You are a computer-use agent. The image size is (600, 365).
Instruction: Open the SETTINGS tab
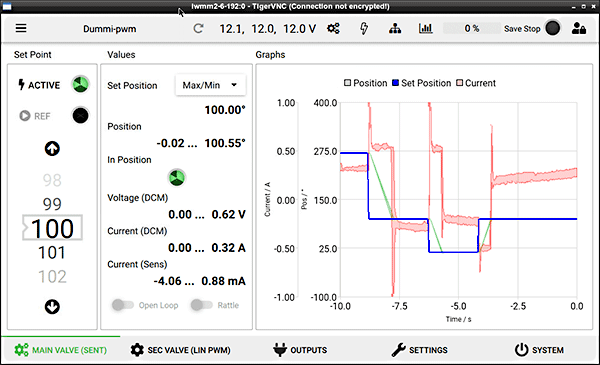pyautogui.click(x=420, y=350)
